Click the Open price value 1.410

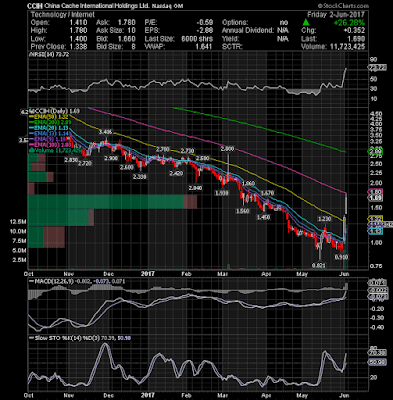click(x=78, y=23)
